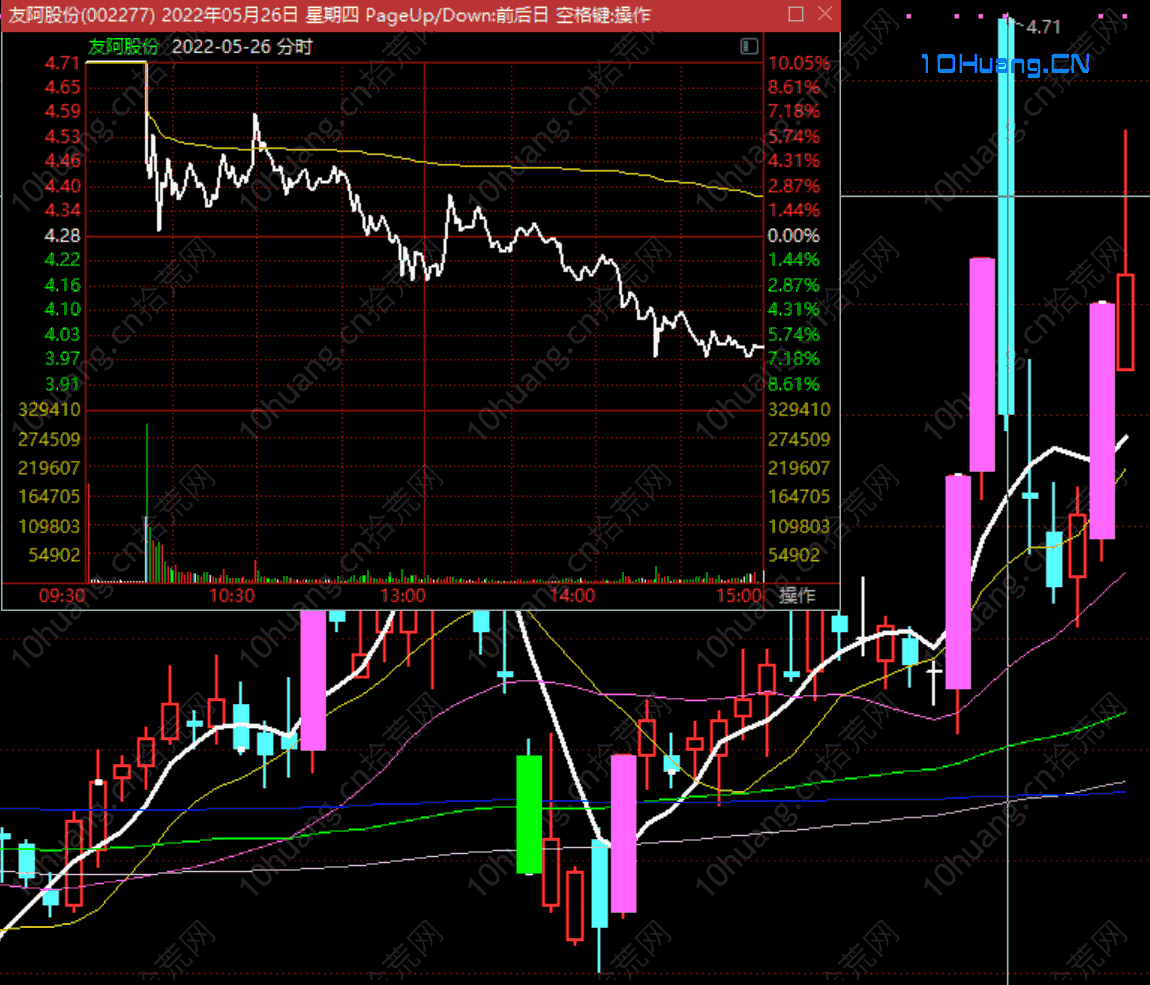The height and width of the screenshot is (985, 1150).
Task: Click 54902 on the right volume axis
Action: (x=794, y=555)
